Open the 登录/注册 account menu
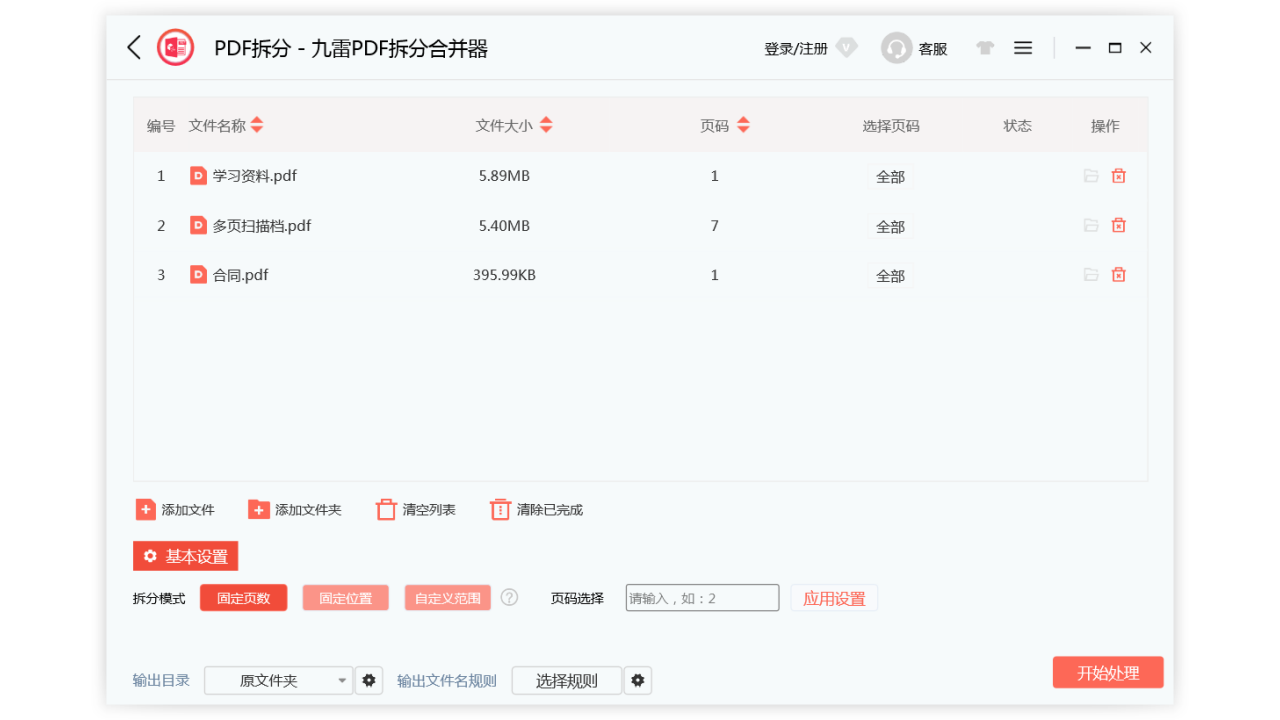The image size is (1280, 720). pos(793,48)
